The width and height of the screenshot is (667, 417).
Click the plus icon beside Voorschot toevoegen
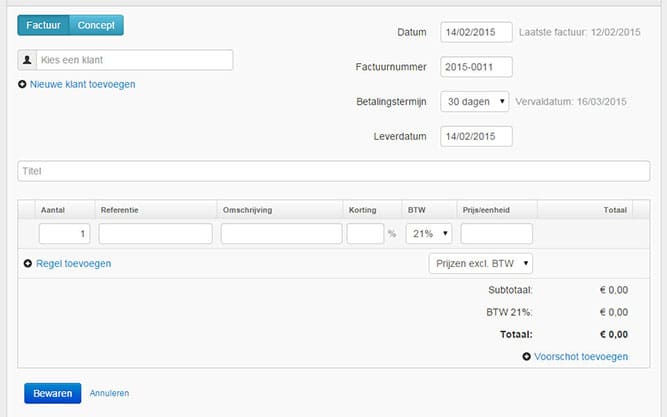[x=527, y=357]
